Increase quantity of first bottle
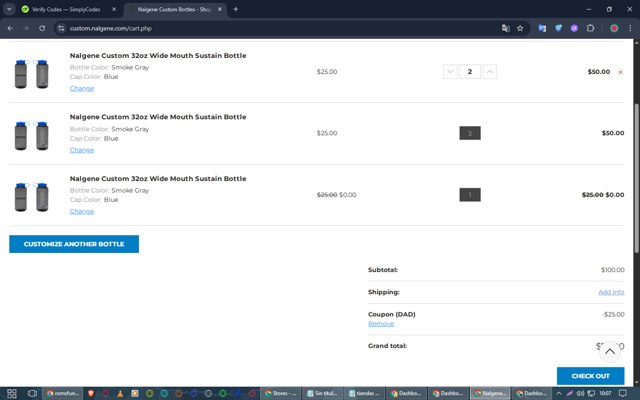Image resolution: width=640 pixels, height=400 pixels. coord(490,72)
